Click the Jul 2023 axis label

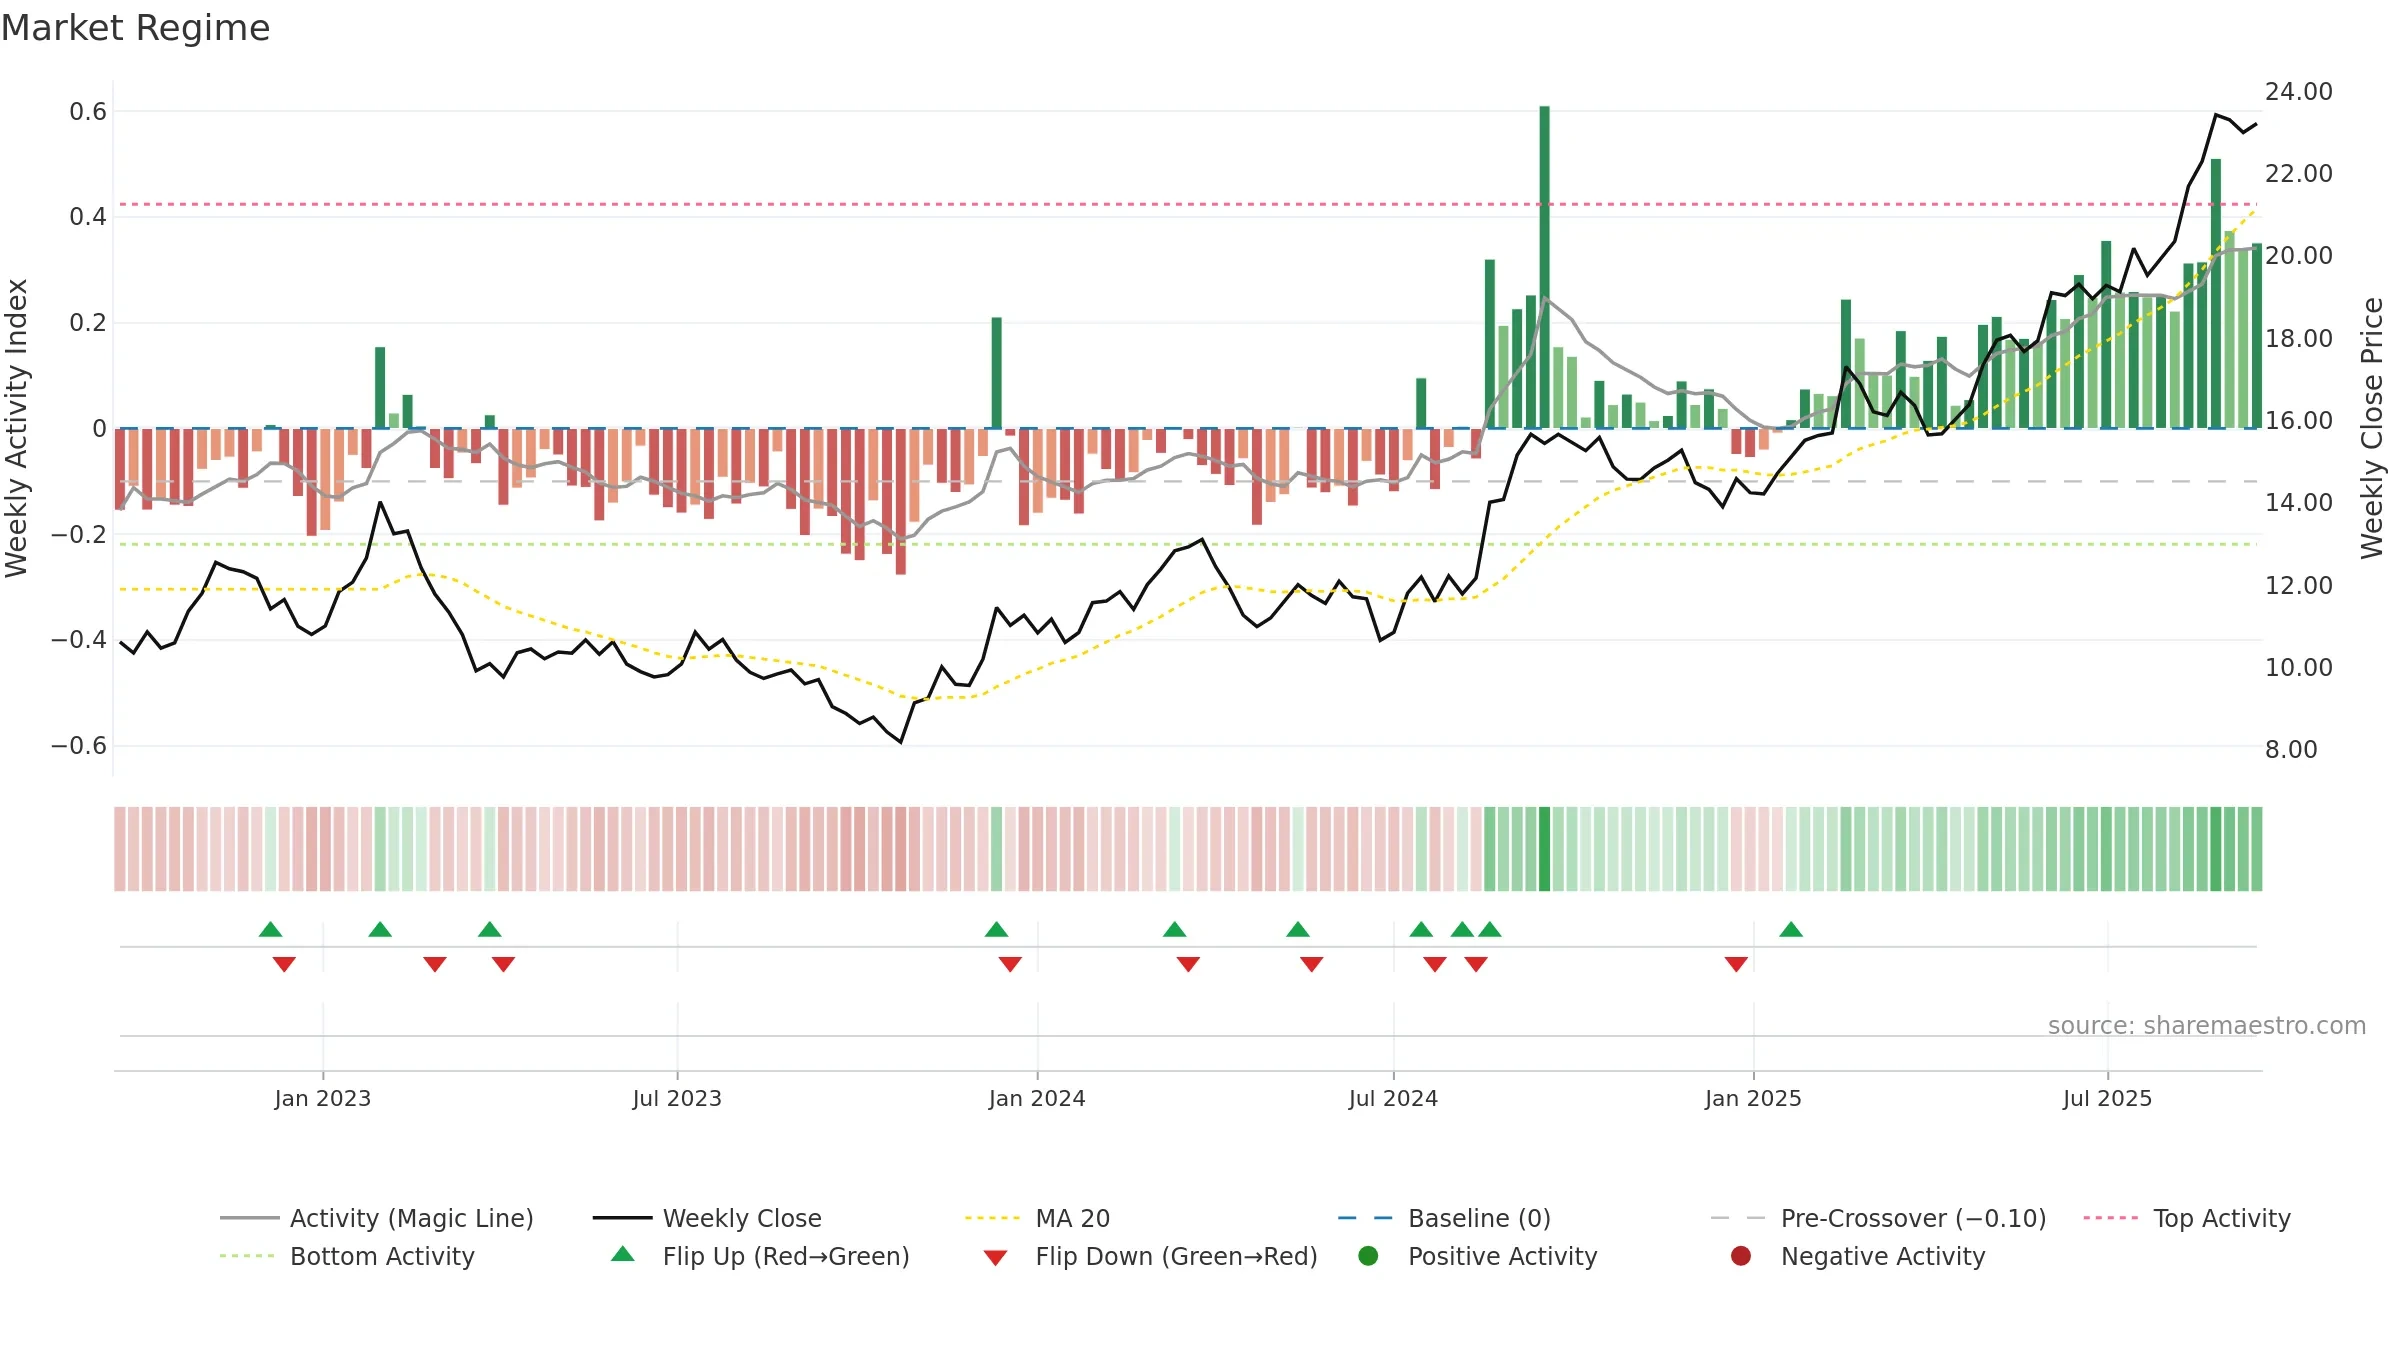click(677, 1099)
